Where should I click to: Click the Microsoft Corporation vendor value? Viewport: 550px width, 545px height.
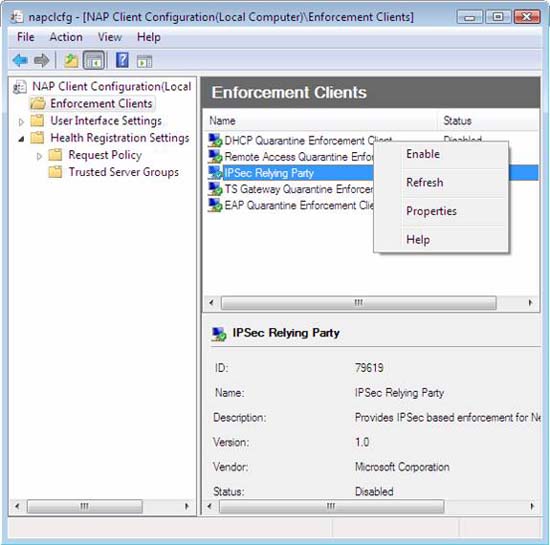pyautogui.click(x=402, y=467)
